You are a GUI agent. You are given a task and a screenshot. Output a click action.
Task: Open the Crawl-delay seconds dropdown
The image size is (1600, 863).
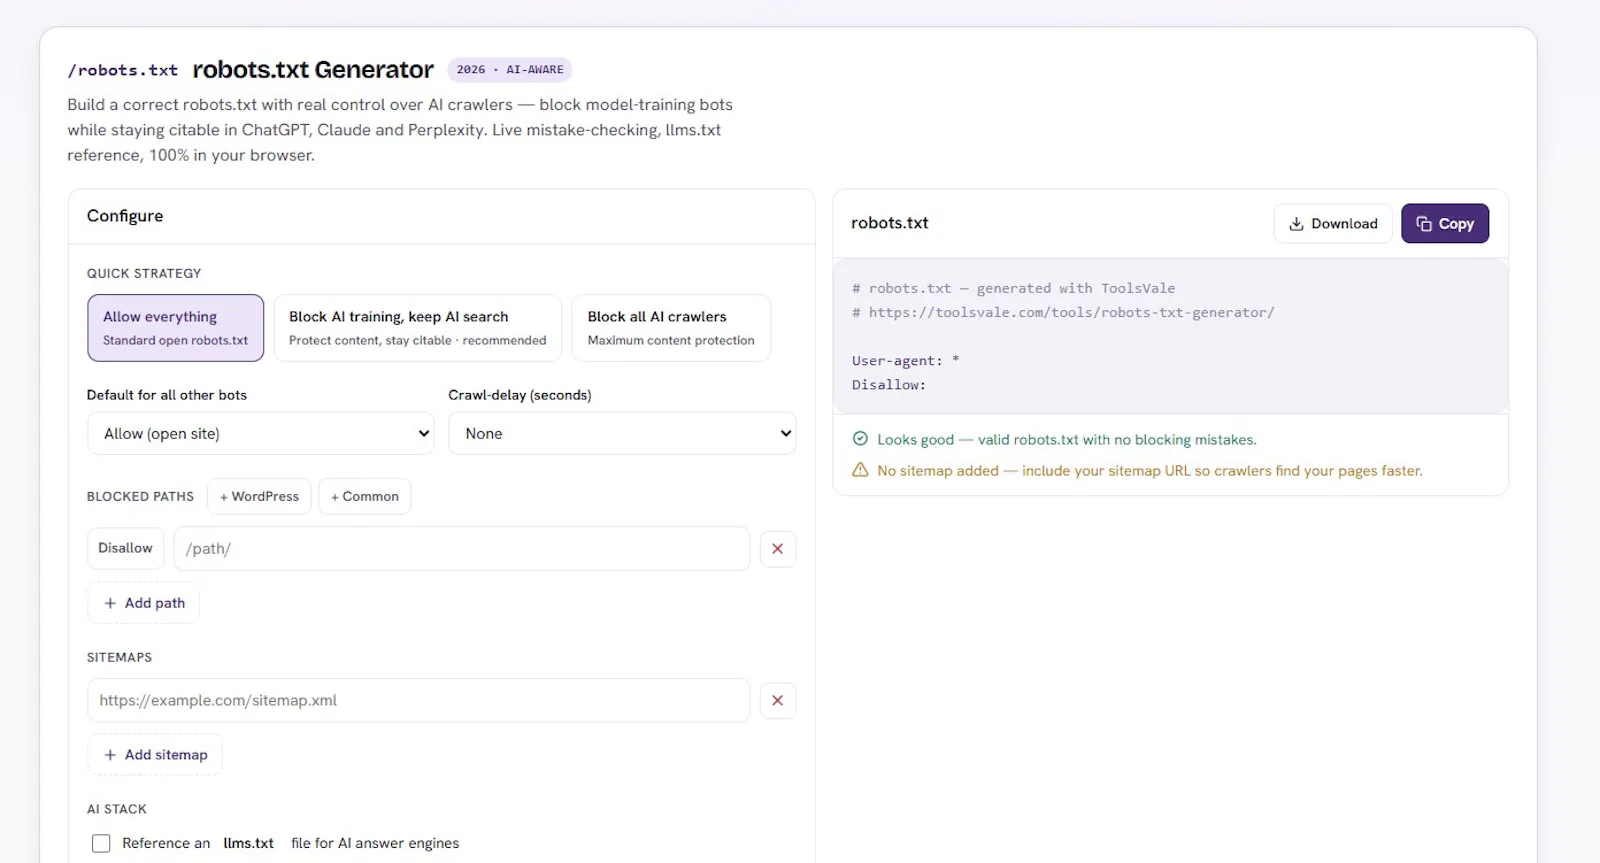coord(622,433)
